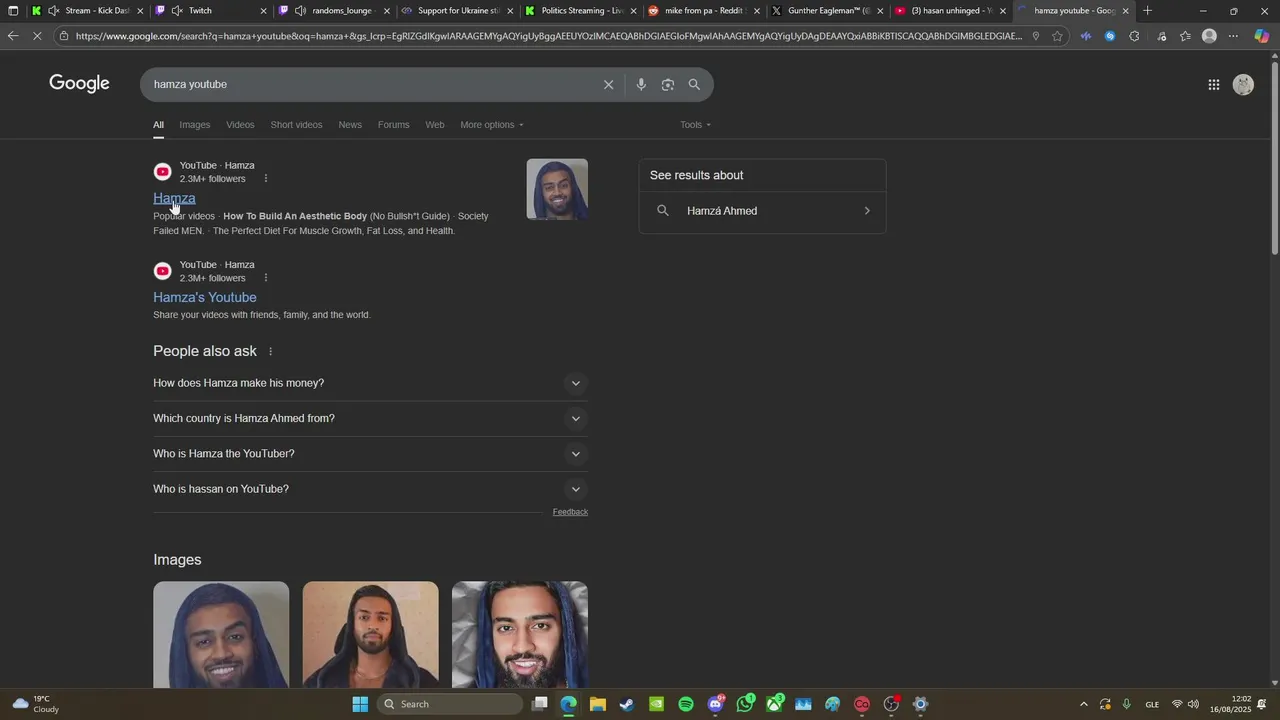Image resolution: width=1280 pixels, height=720 pixels.
Task: Open Task View from taskbar
Action: coord(540,704)
